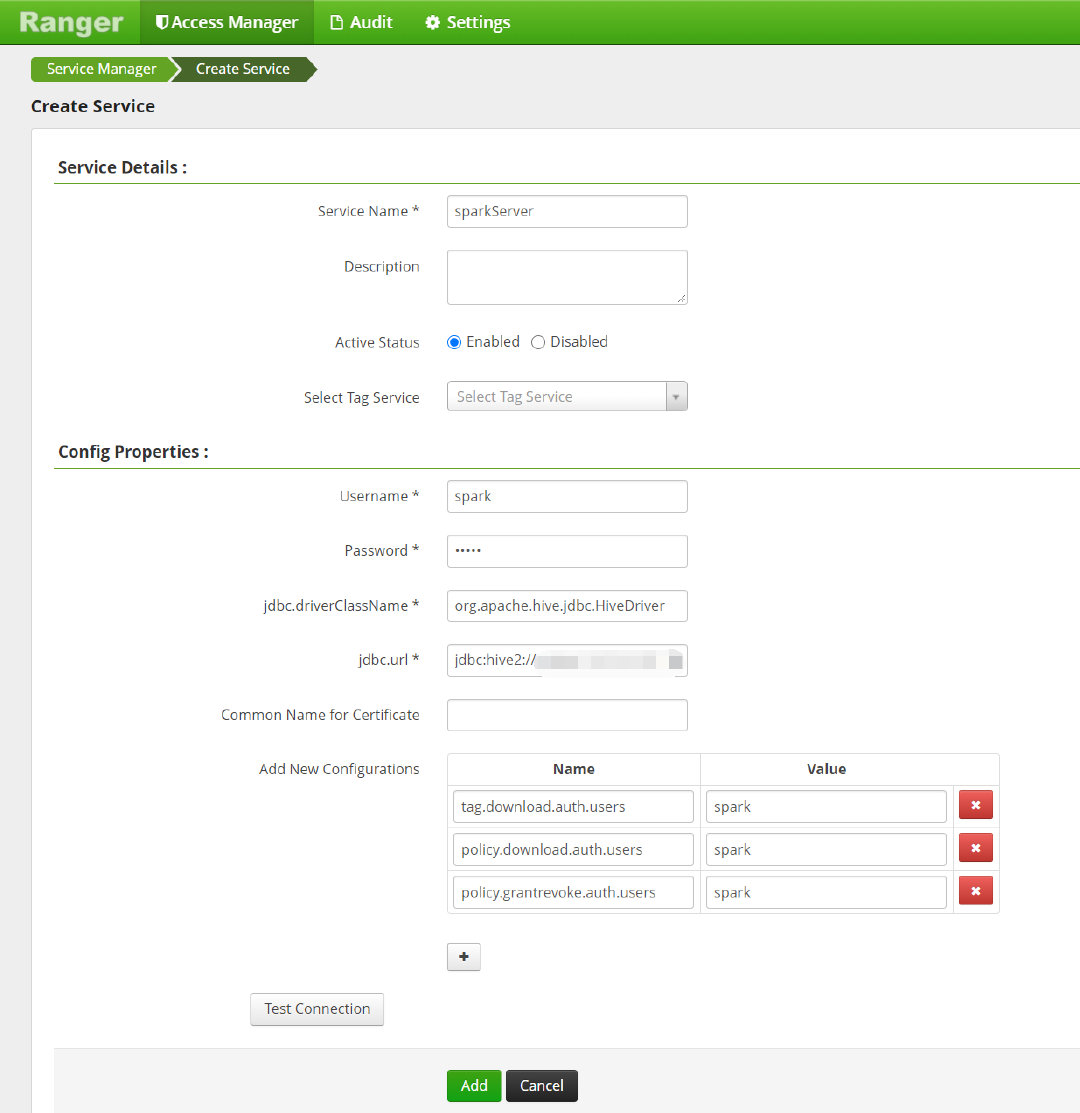Open the Select Tag Service dropdown
Image resolution: width=1080 pixels, height=1113 pixels.
(x=567, y=396)
